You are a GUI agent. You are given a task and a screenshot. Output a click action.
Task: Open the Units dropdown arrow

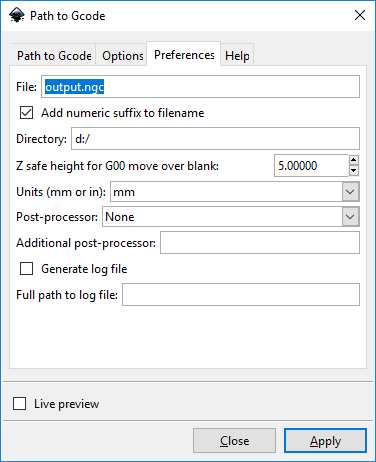coord(350,192)
